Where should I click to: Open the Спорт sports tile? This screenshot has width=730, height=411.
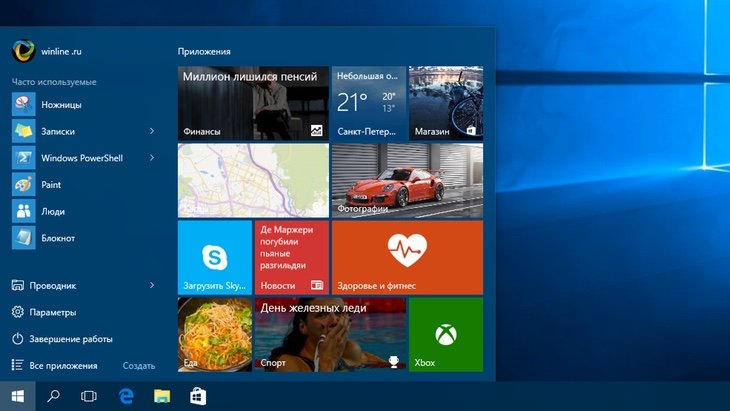(331, 335)
